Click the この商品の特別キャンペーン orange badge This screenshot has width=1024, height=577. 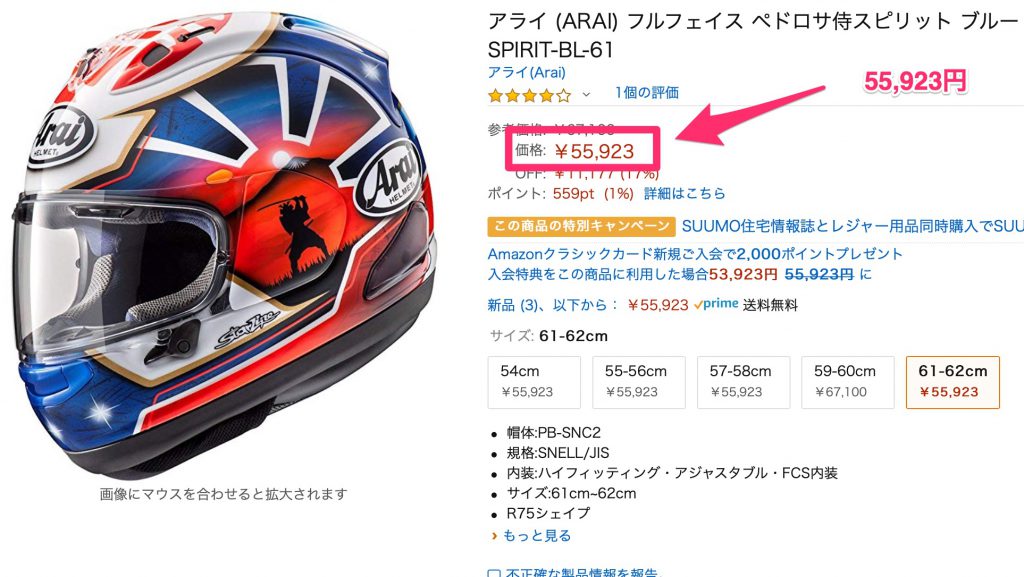coord(581,226)
